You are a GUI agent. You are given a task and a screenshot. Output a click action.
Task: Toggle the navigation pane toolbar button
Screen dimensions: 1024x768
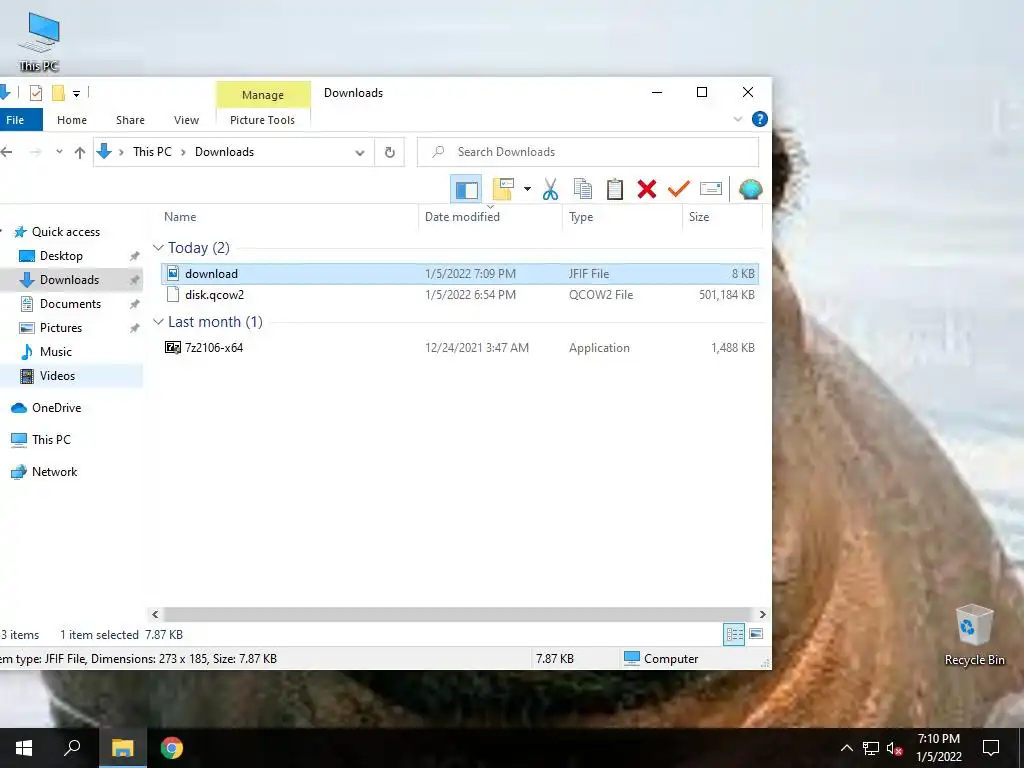[466, 189]
